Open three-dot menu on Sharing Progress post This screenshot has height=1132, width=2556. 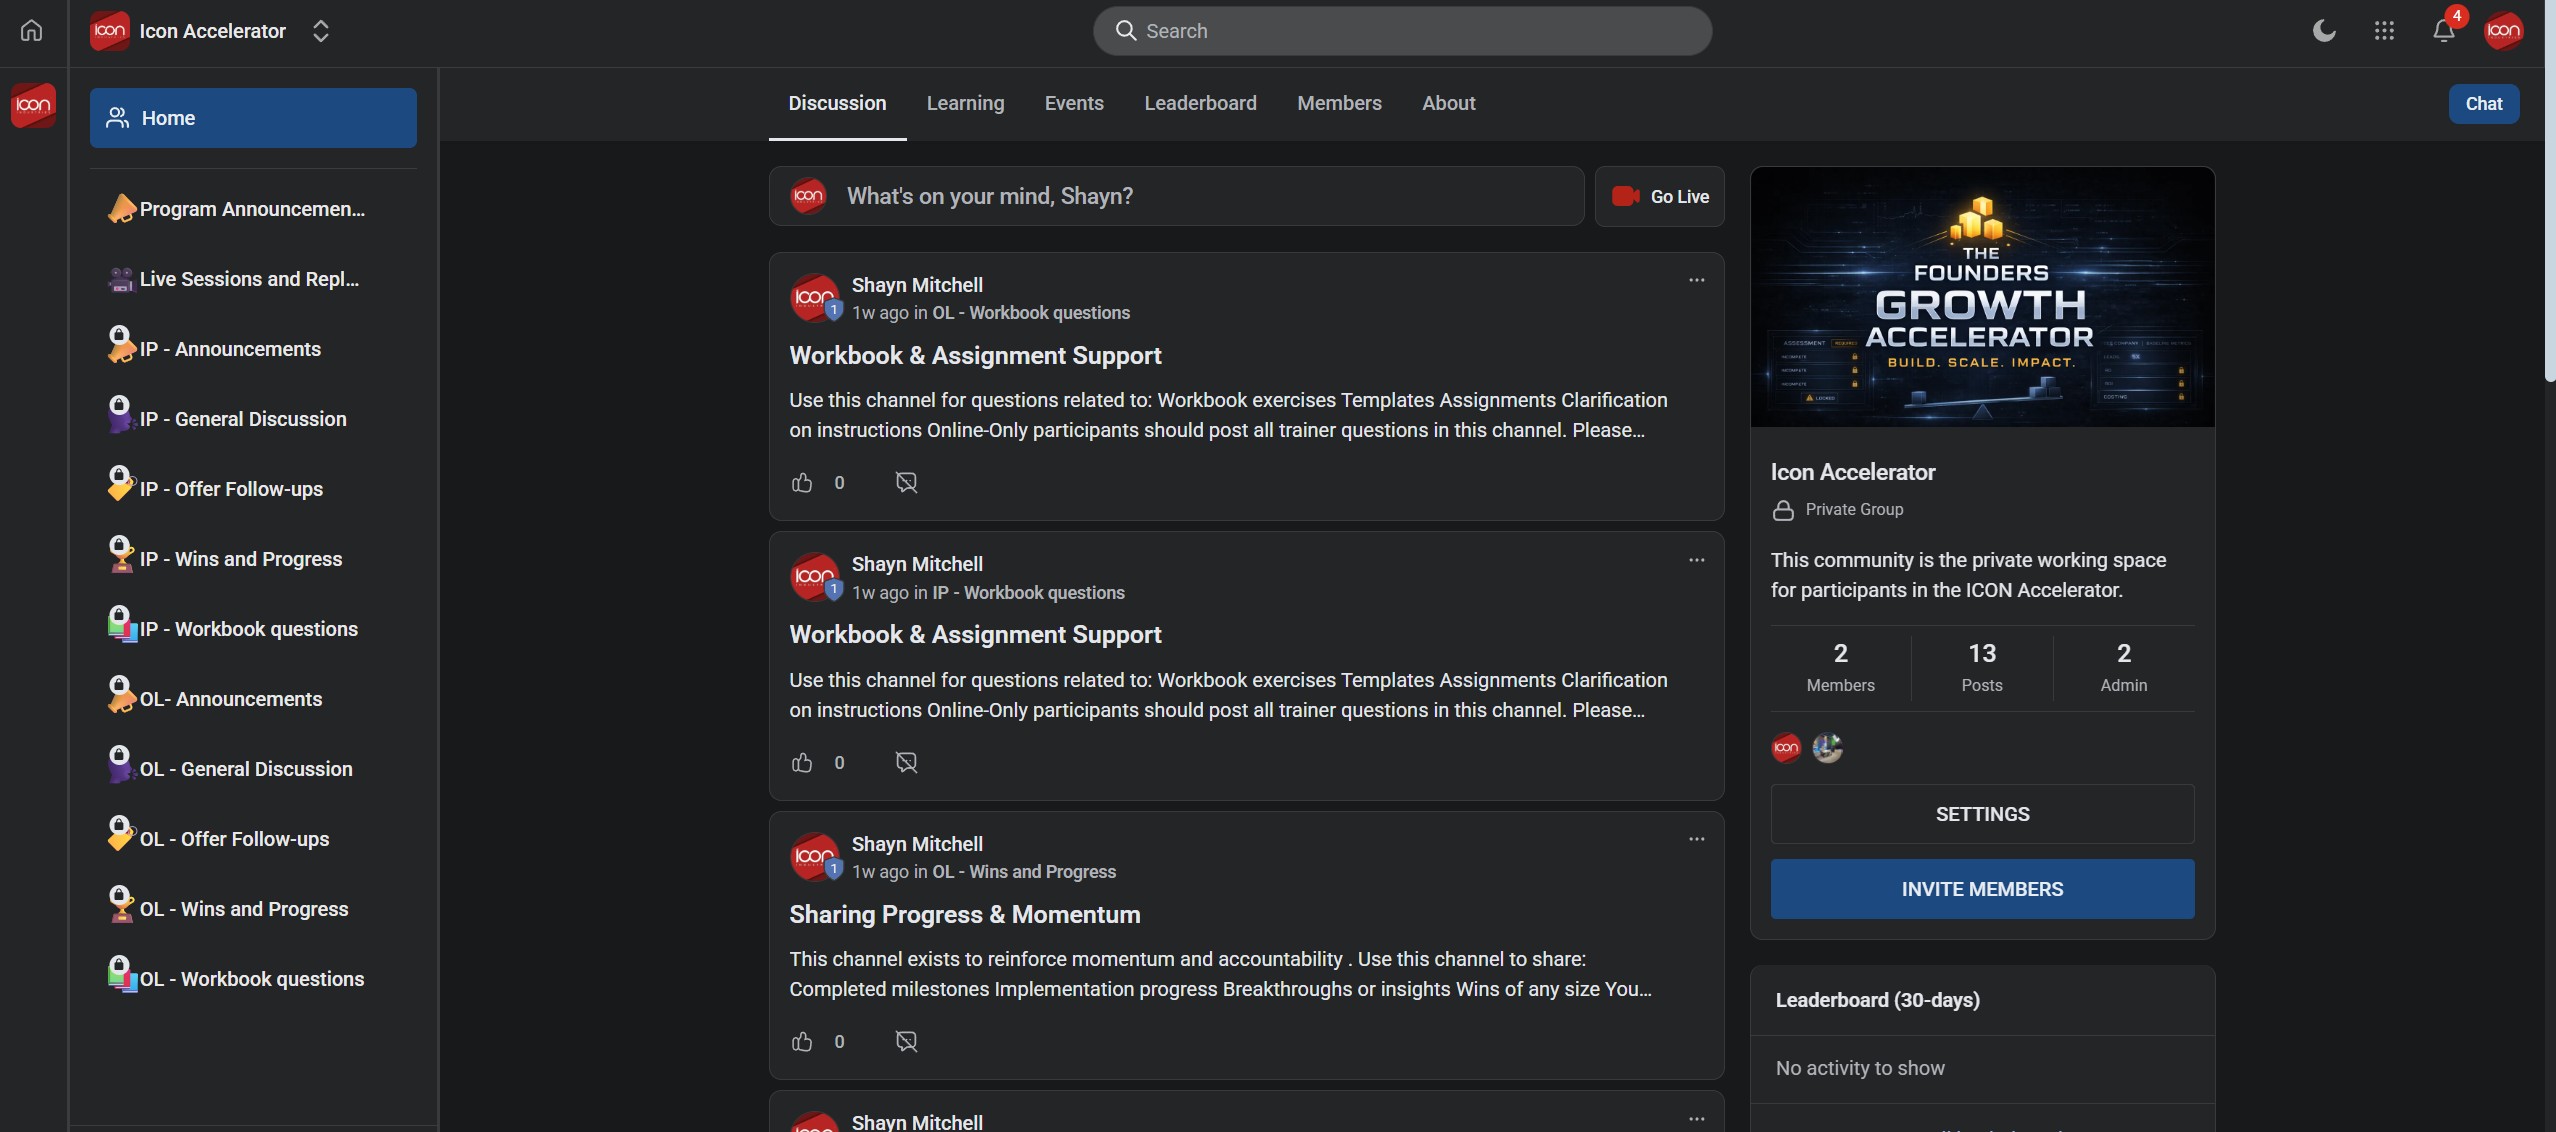[1696, 839]
